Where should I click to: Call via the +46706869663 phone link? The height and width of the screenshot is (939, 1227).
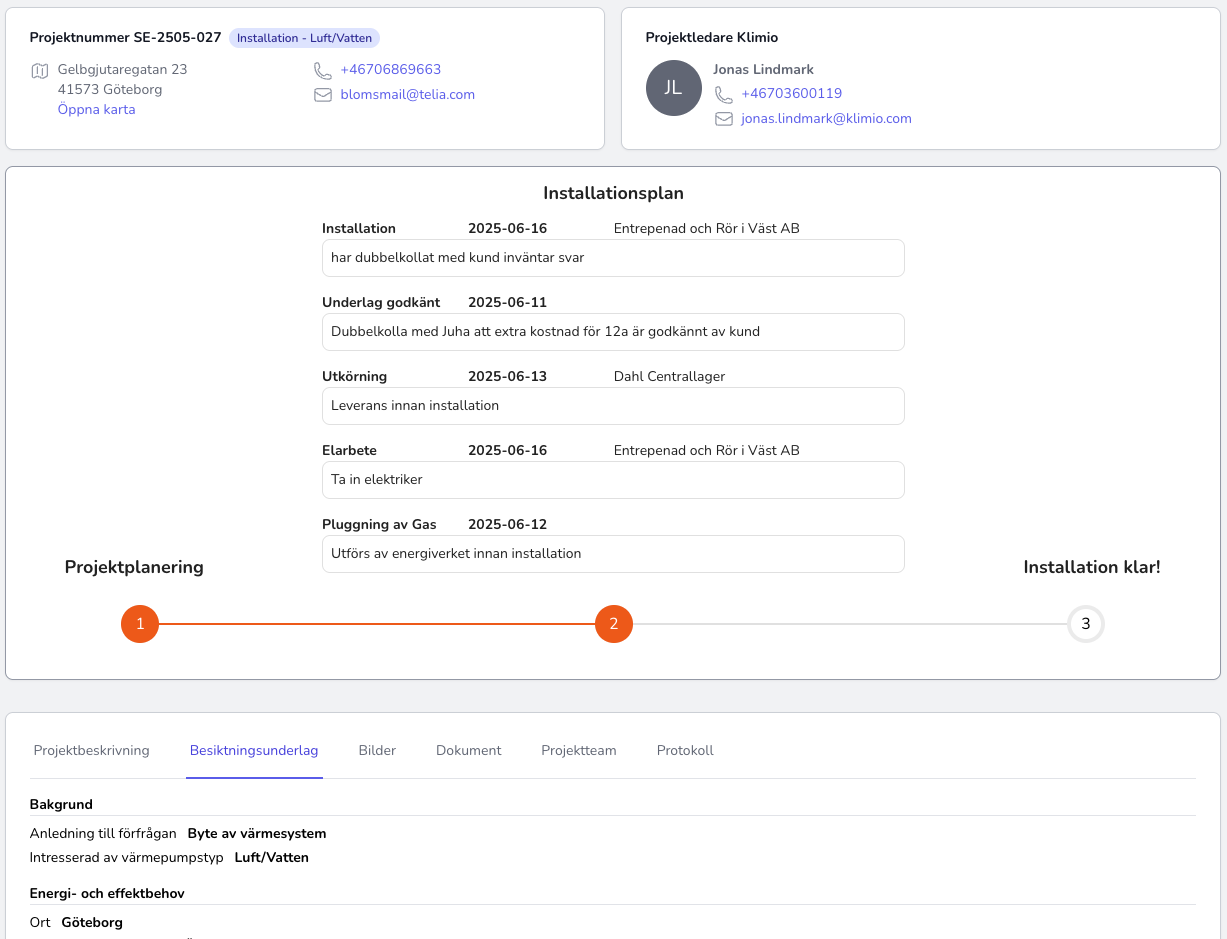pyautogui.click(x=390, y=70)
